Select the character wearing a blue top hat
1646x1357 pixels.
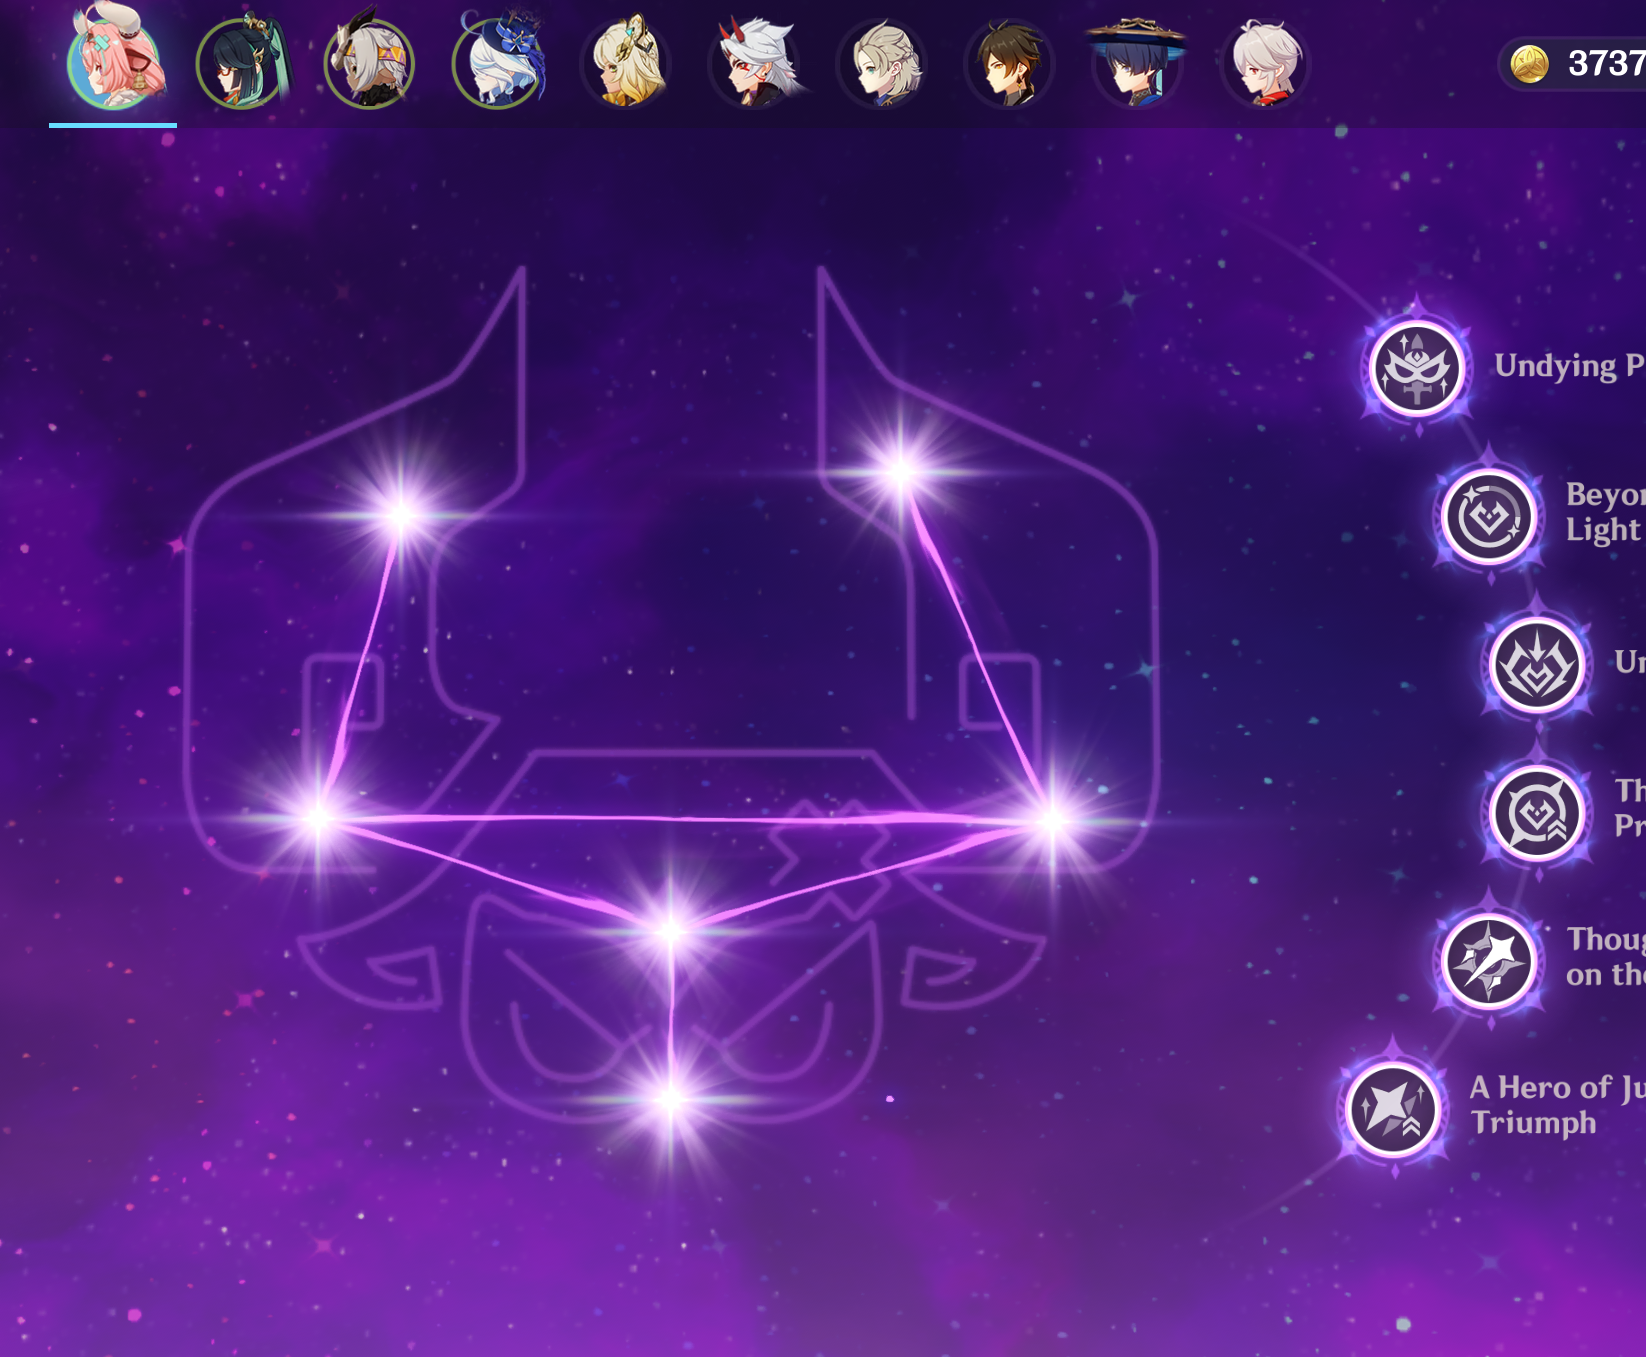pyautogui.click(x=498, y=62)
